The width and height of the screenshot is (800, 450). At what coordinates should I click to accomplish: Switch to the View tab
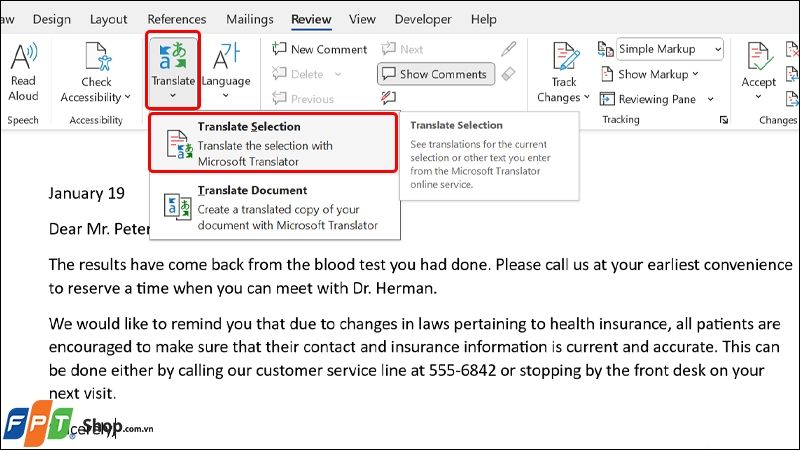click(x=362, y=19)
